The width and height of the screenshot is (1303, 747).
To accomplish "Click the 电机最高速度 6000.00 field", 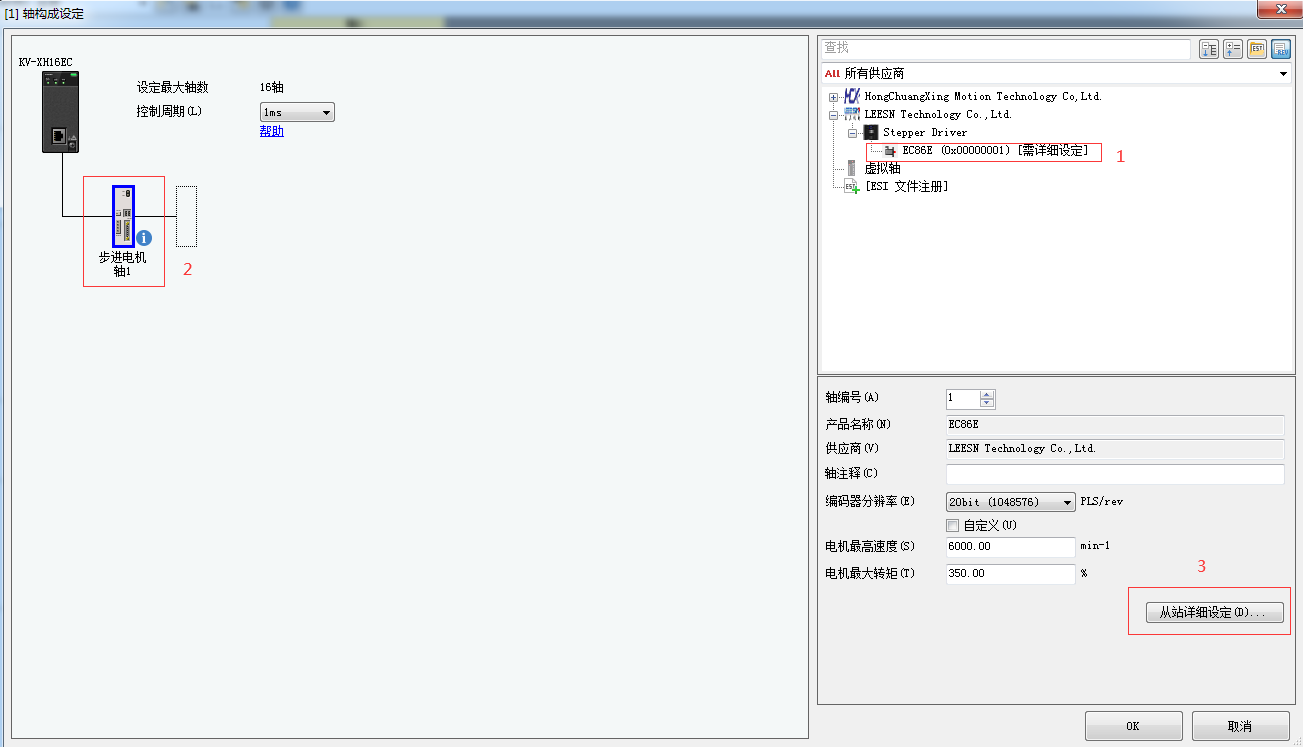I will pos(1010,547).
